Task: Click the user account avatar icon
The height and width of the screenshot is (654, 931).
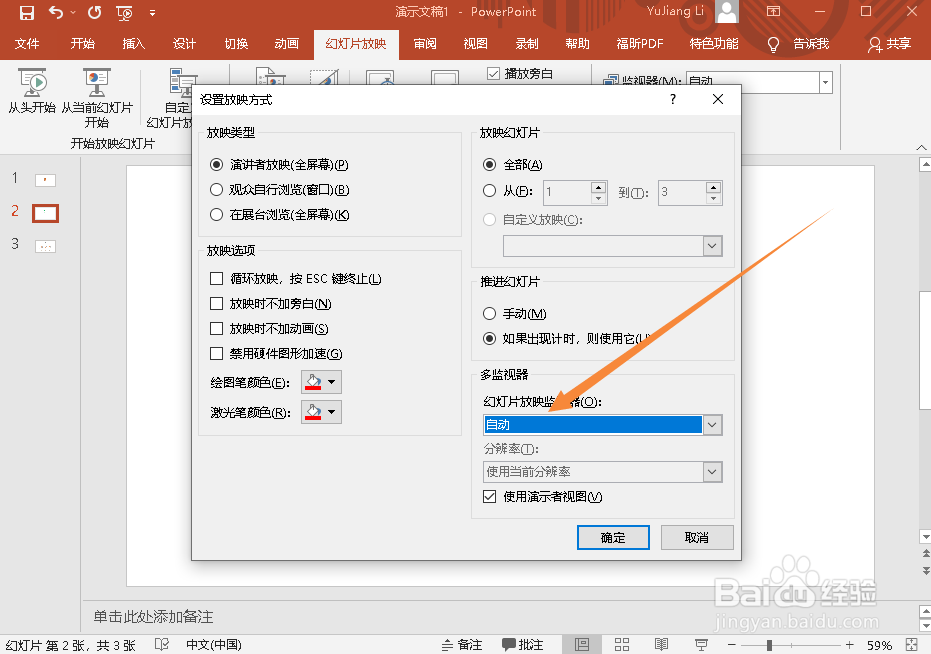Action: (727, 11)
